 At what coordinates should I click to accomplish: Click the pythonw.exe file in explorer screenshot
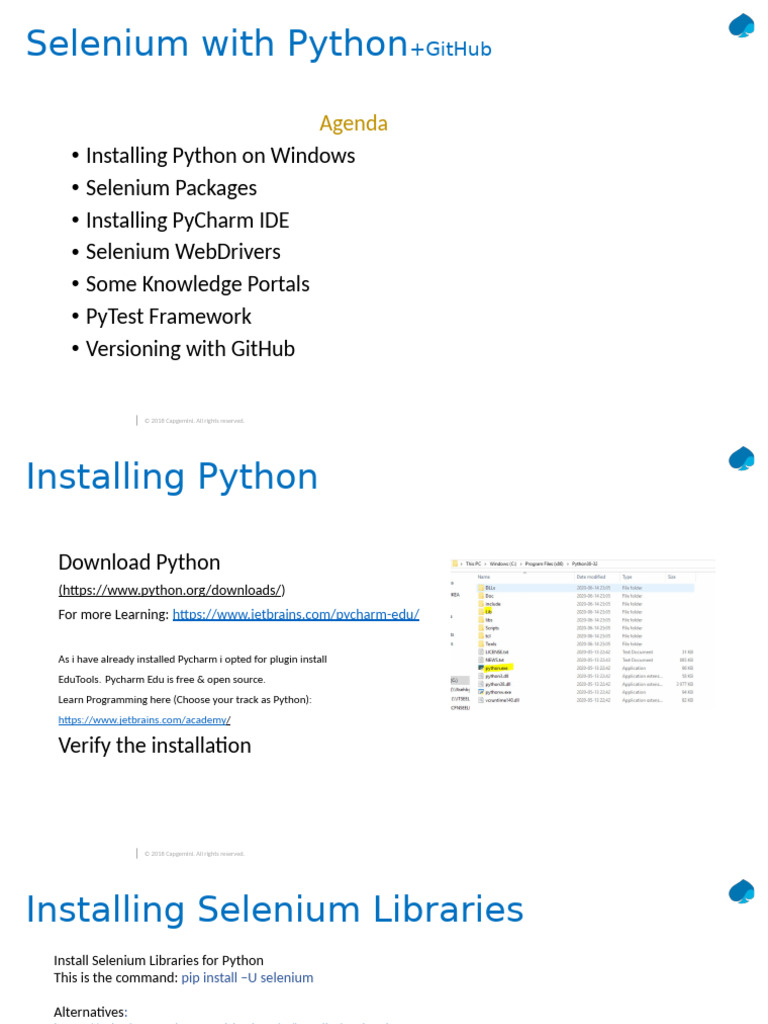(x=498, y=692)
